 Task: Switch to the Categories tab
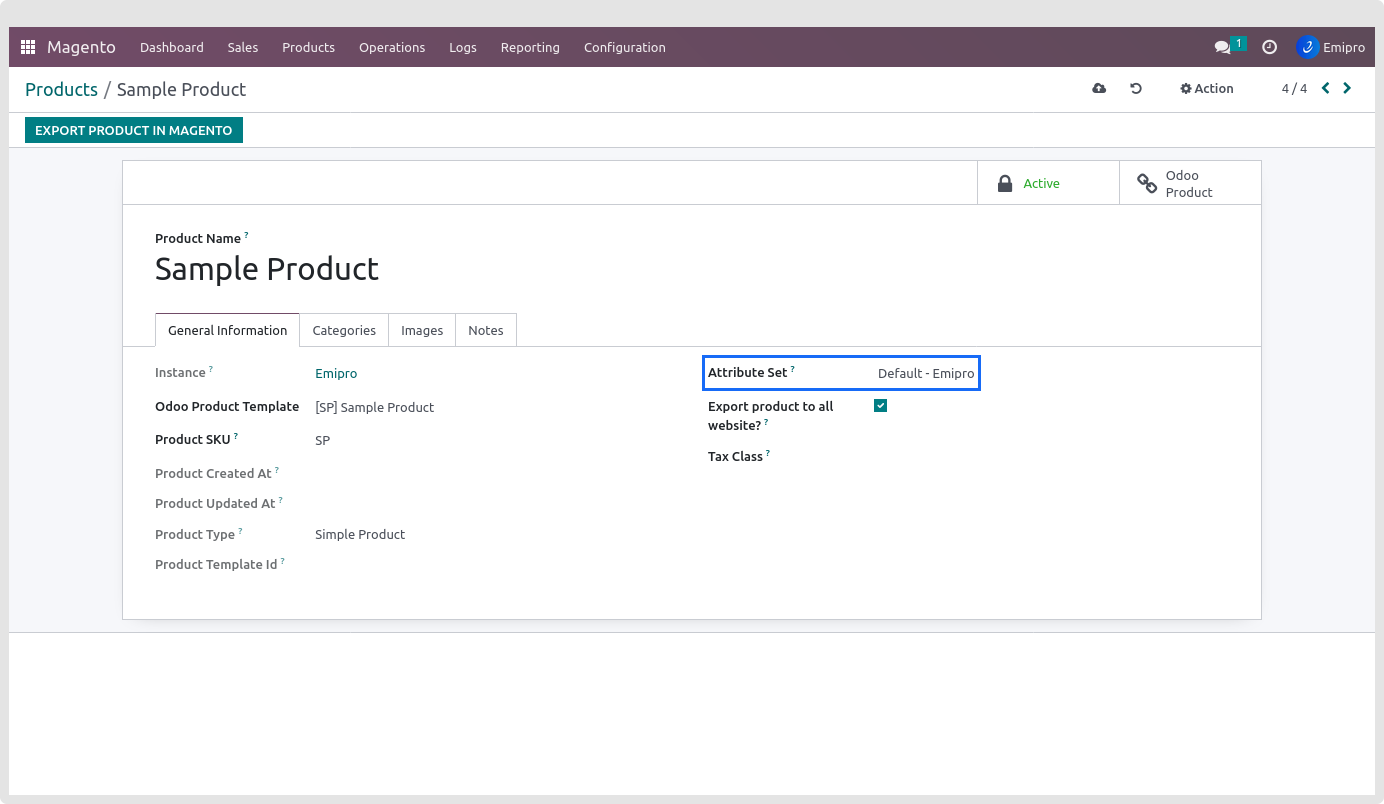click(x=344, y=330)
